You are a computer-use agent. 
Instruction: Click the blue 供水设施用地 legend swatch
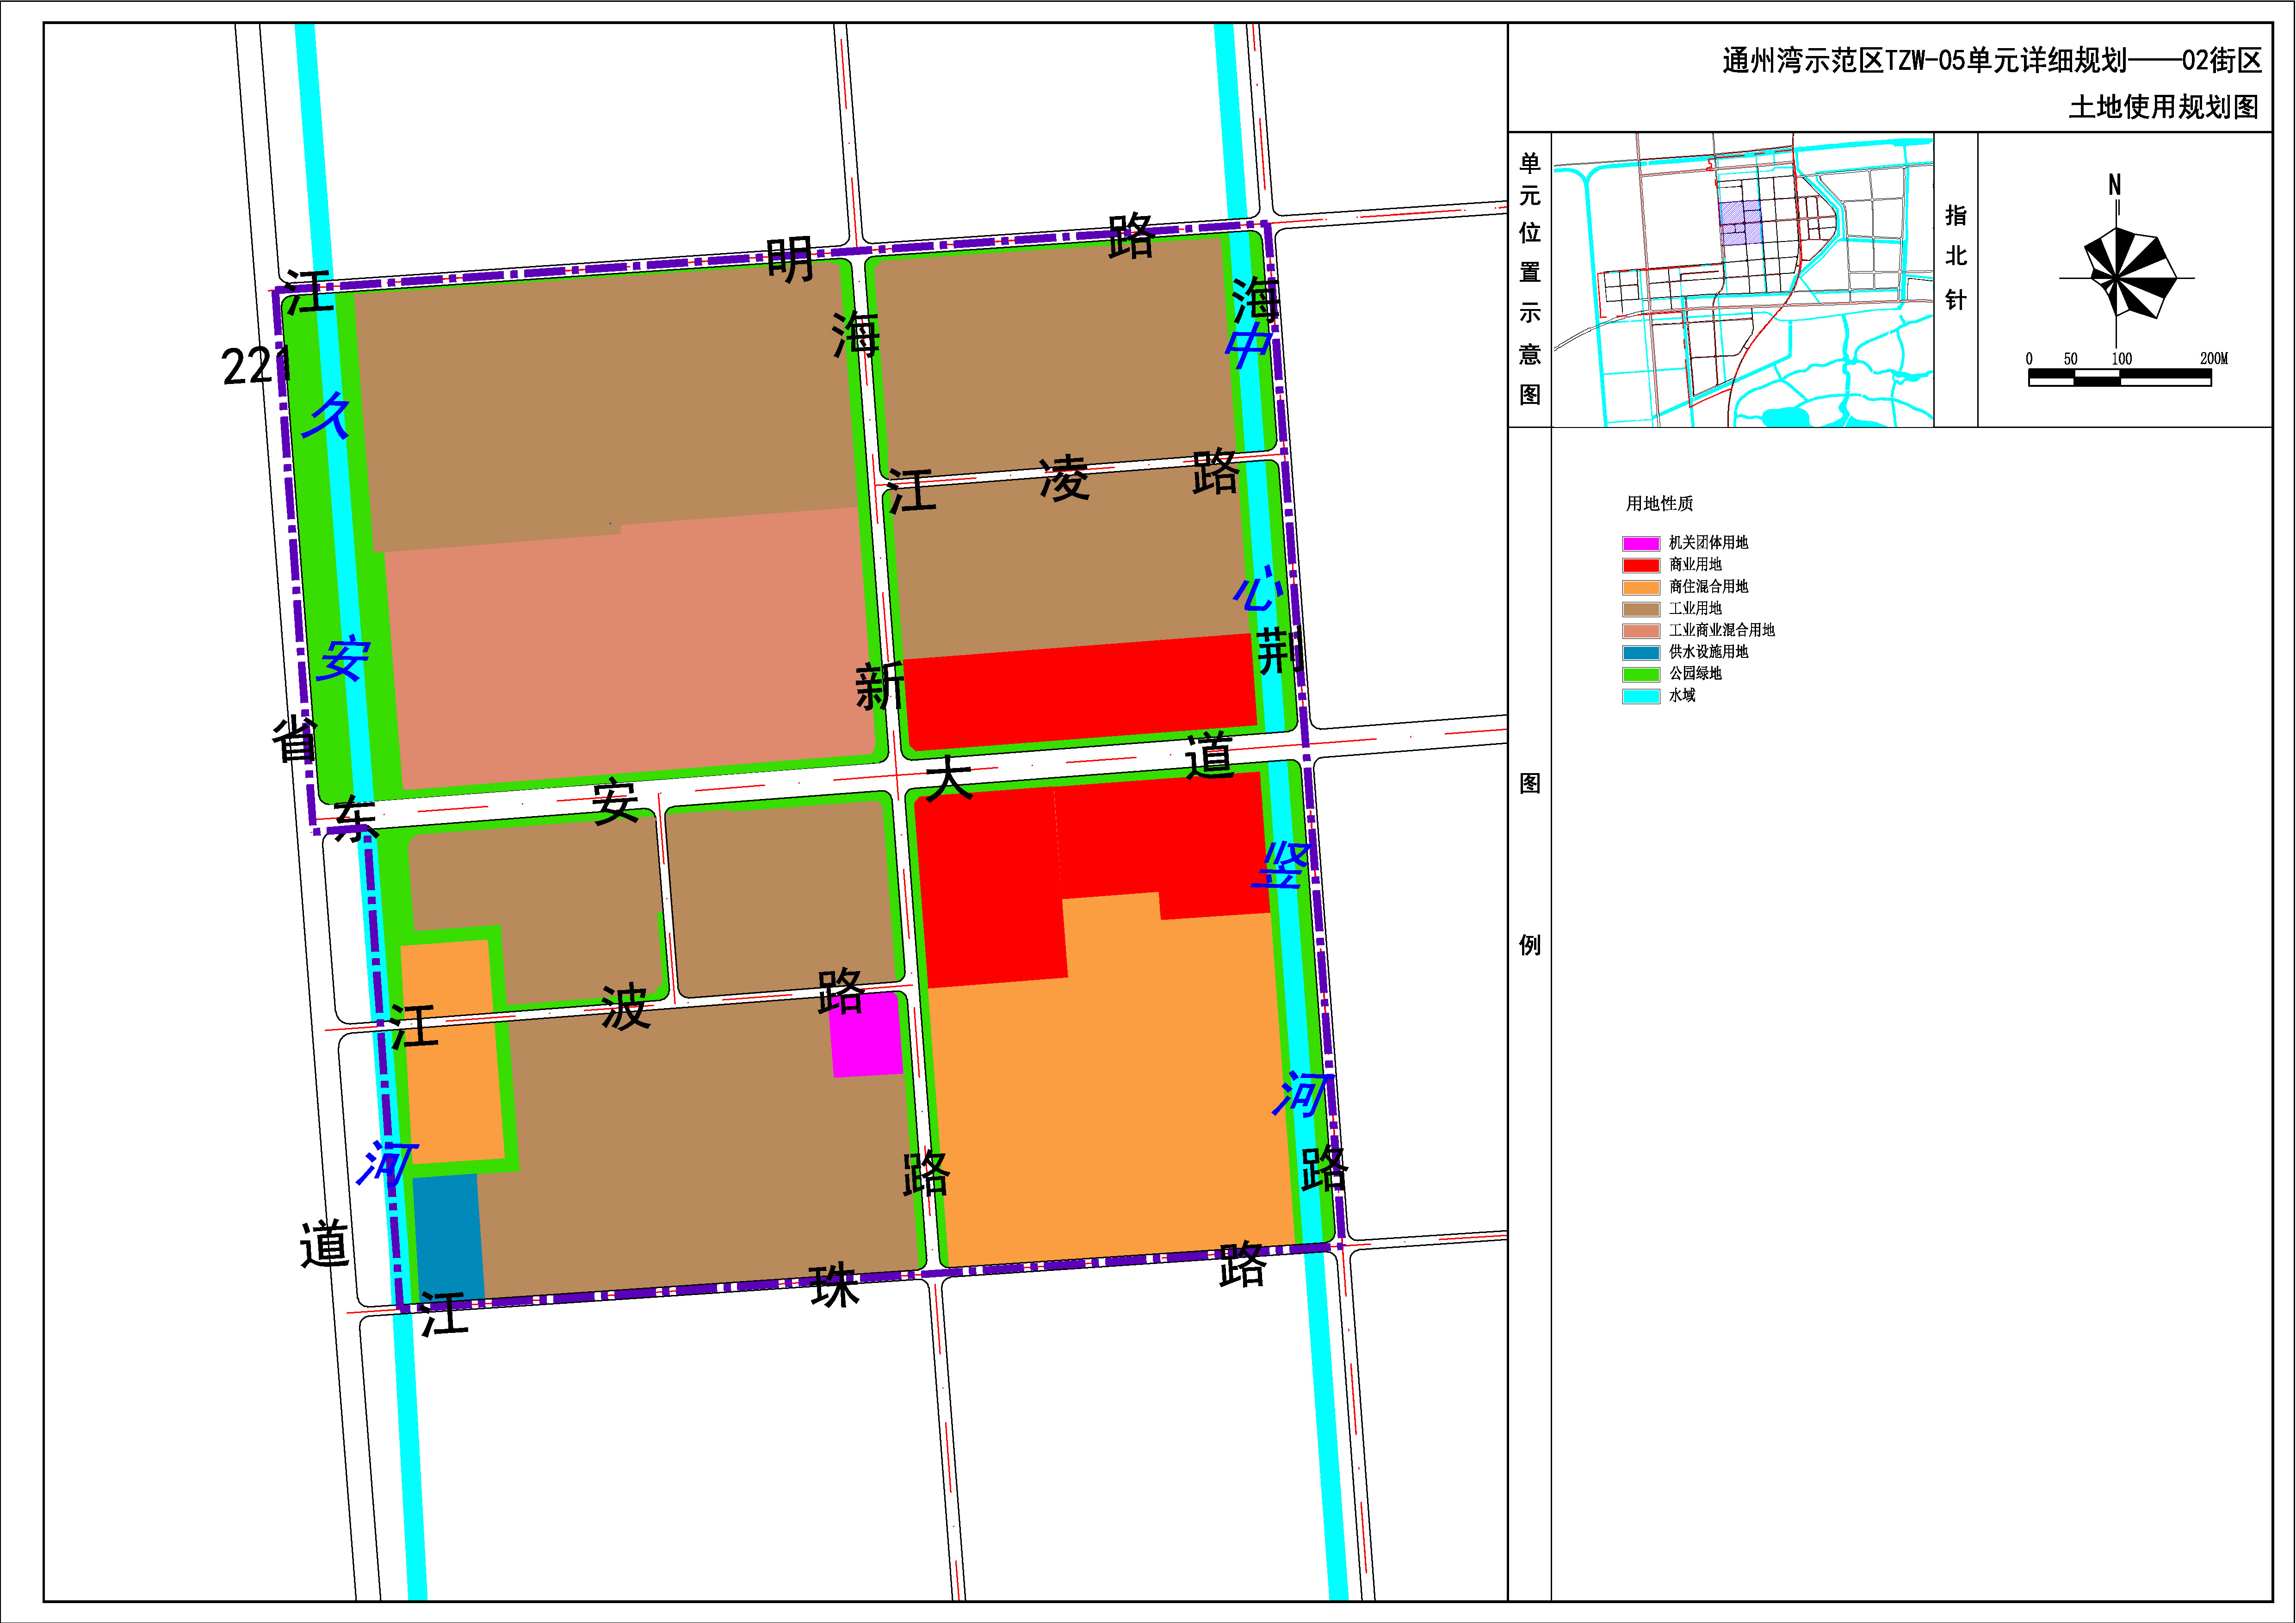click(x=1641, y=652)
